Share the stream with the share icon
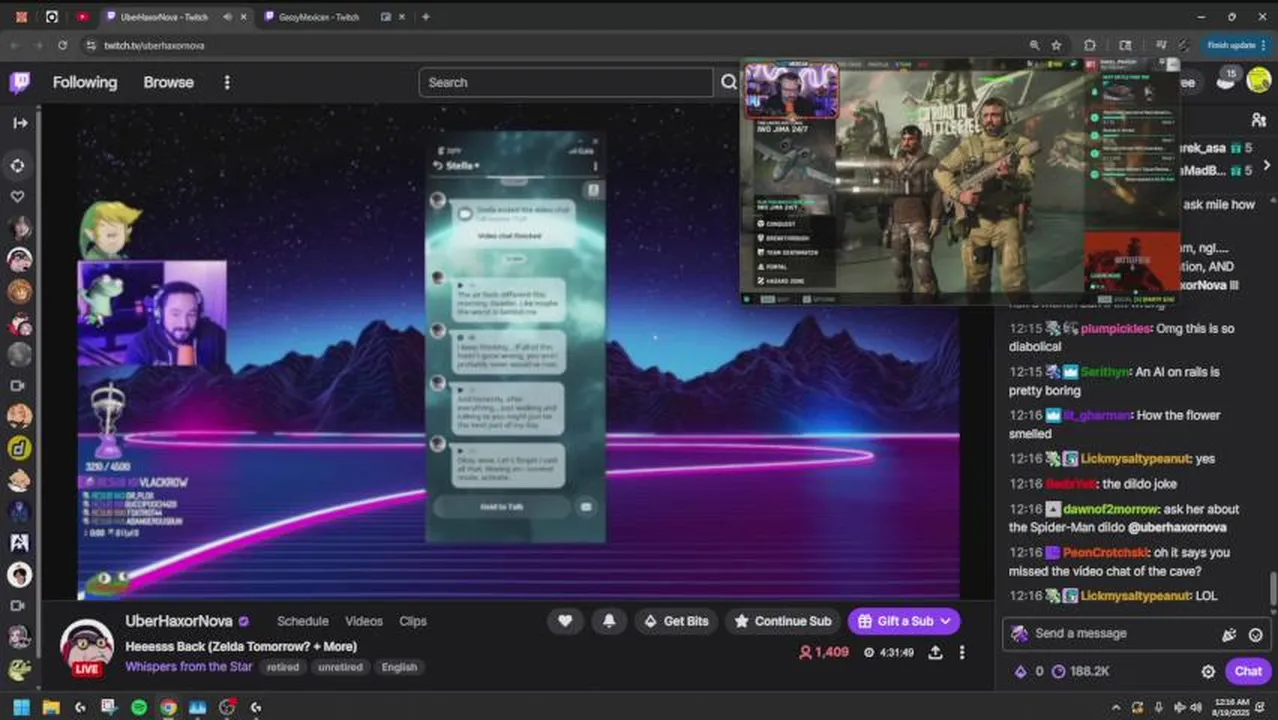This screenshot has width=1278, height=720. point(935,652)
